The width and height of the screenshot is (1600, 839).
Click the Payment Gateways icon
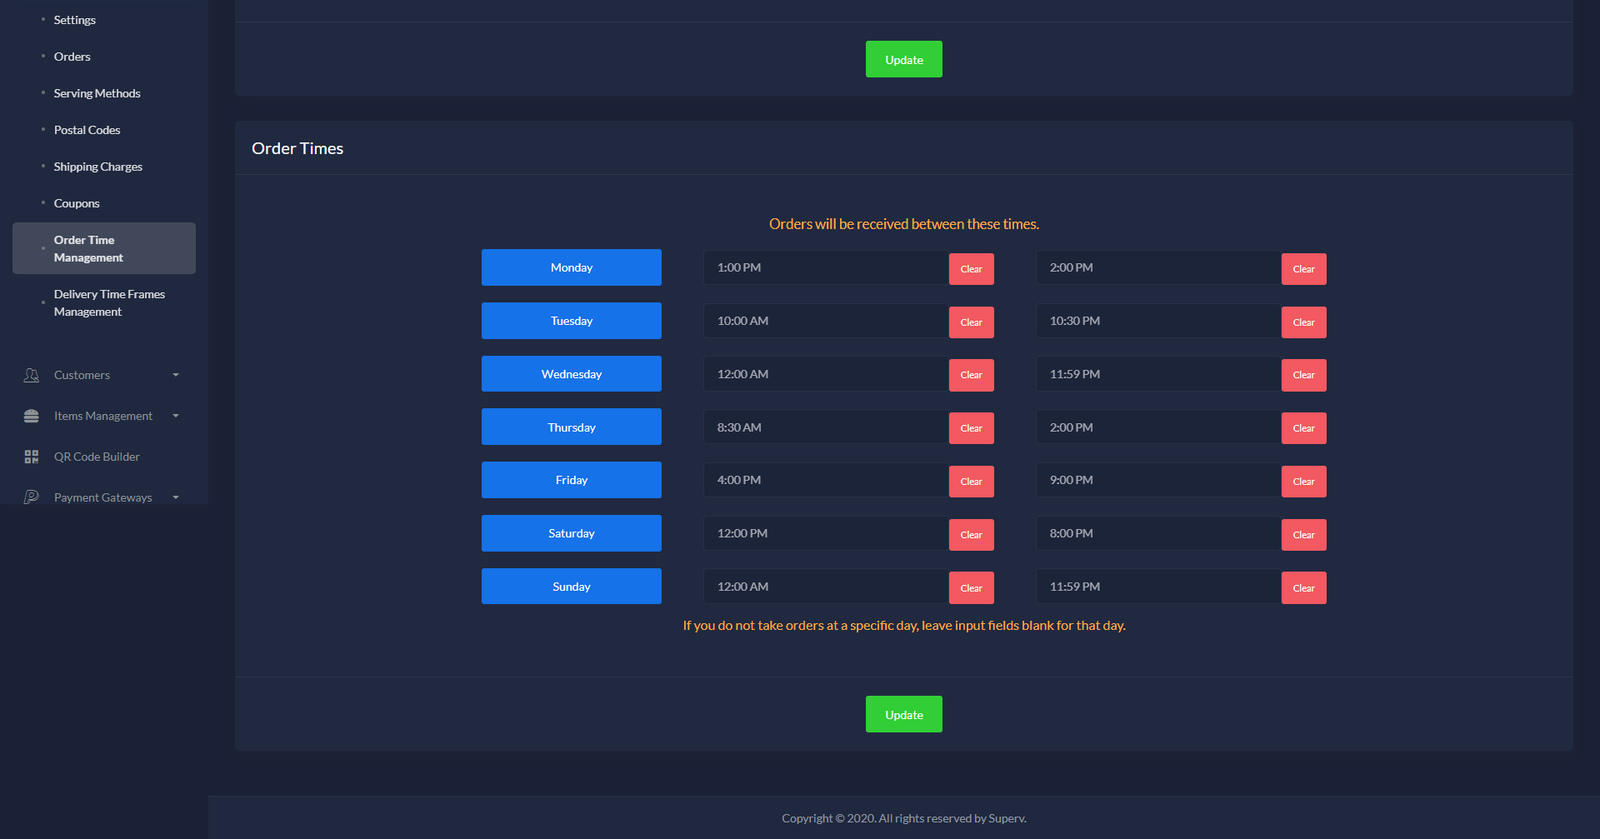click(x=31, y=497)
